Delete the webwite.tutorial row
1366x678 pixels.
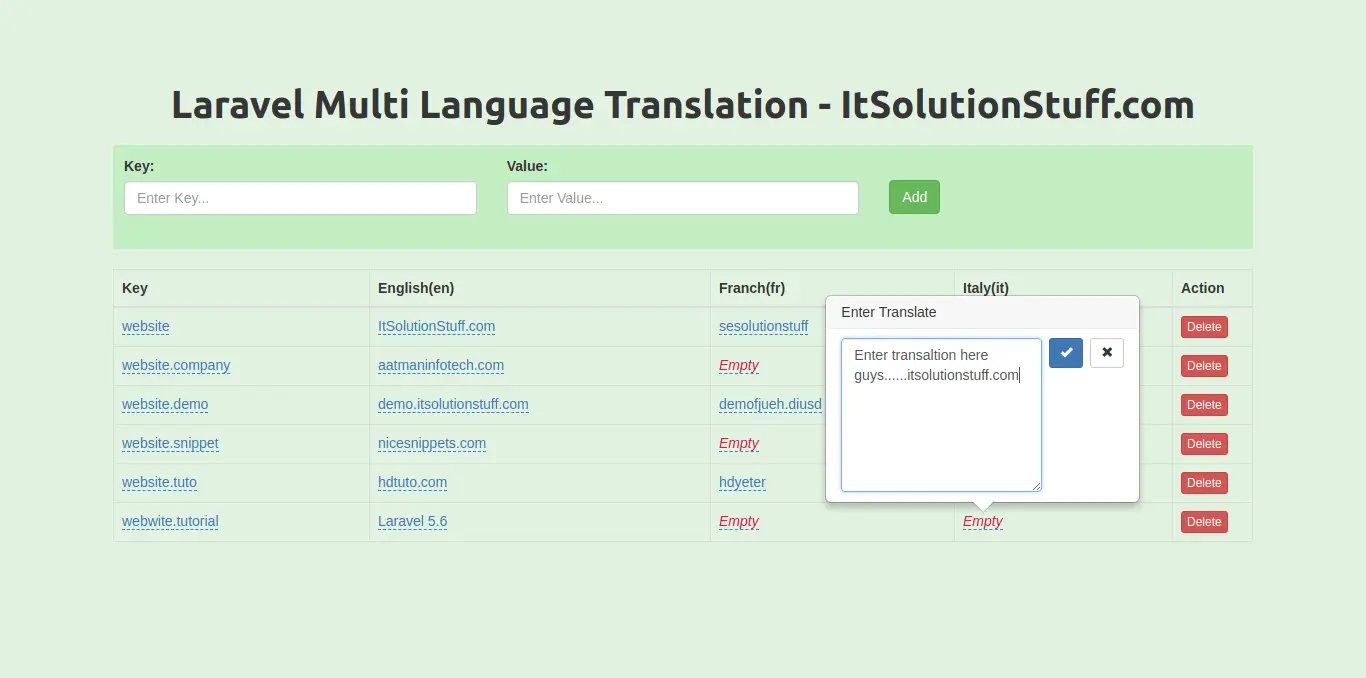1204,522
